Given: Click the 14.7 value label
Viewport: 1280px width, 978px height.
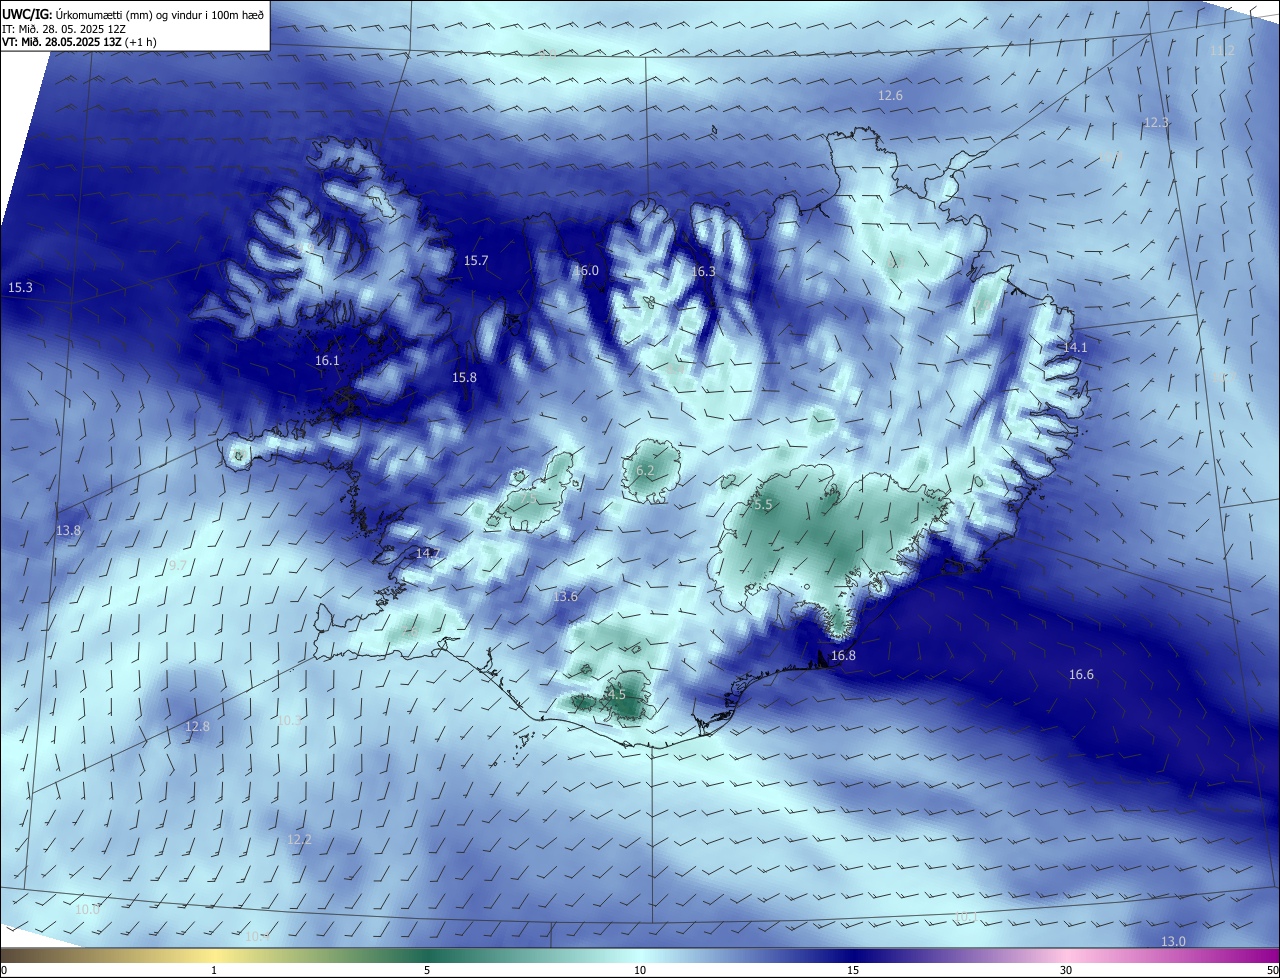Looking at the screenshot, I should [427, 554].
